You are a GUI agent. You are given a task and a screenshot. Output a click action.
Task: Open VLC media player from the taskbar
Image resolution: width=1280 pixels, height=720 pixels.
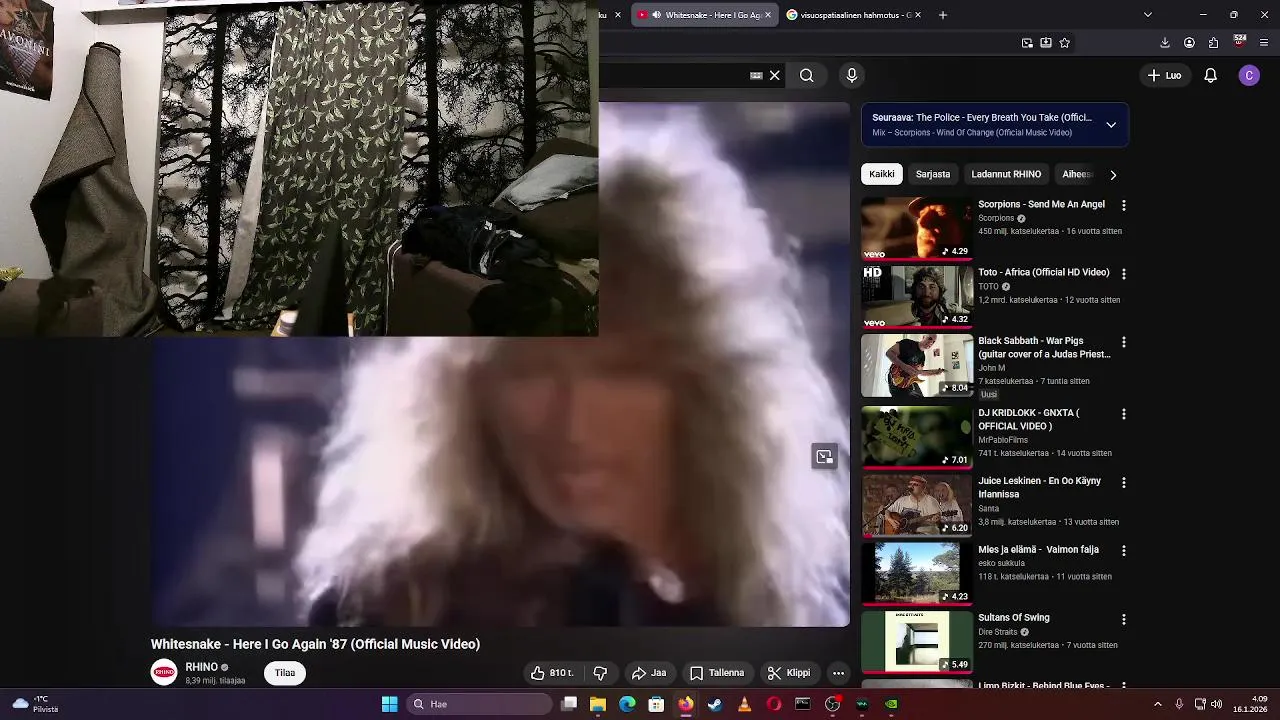tap(744, 704)
